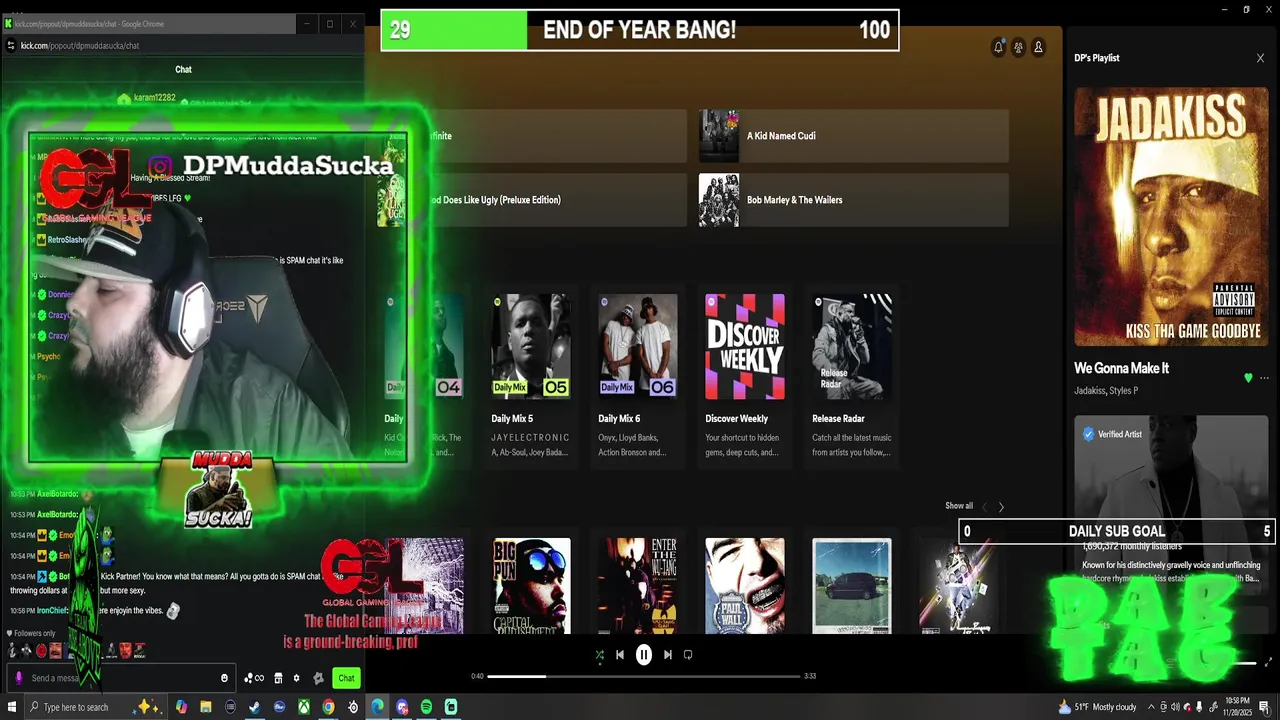
Task: Open the Windows notification center
Action: tap(1265, 707)
